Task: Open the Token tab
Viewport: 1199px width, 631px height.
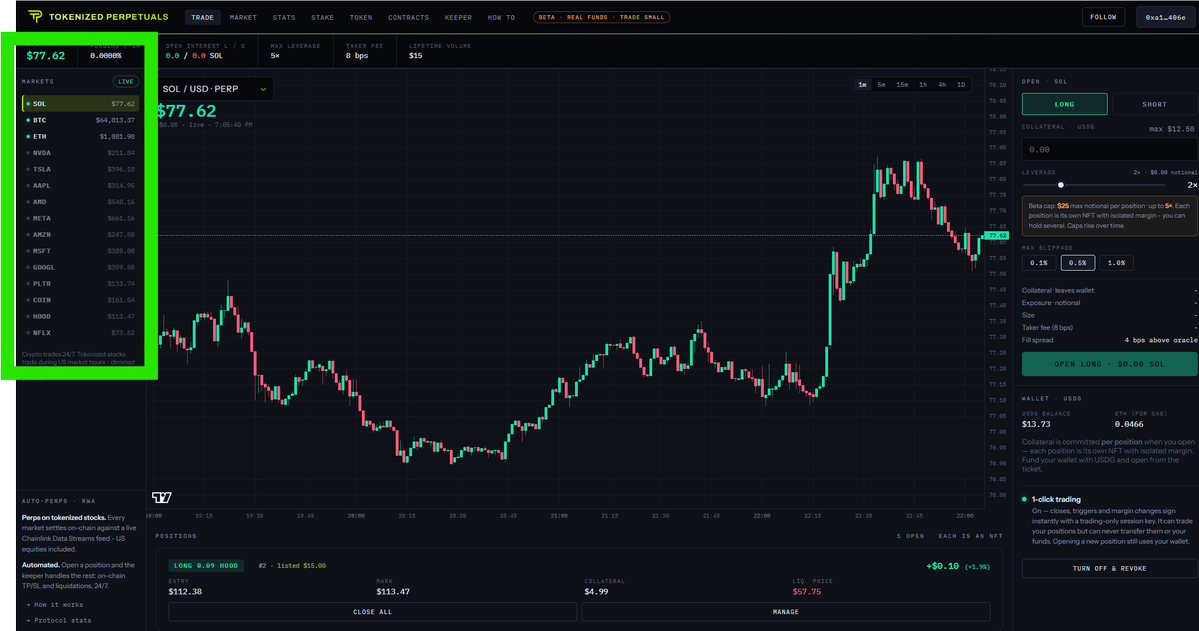Action: 361,17
